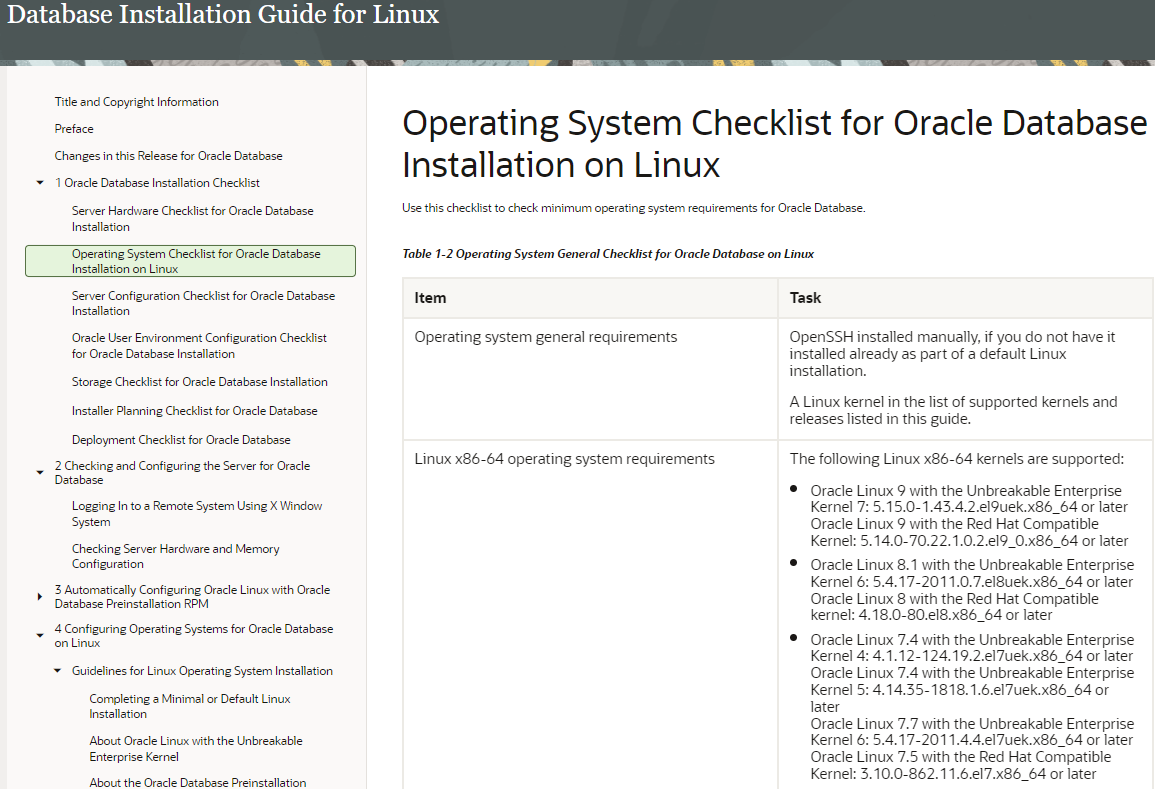Open About the Oracle Database Preinstallation entry
1155x789 pixels.
point(197,782)
